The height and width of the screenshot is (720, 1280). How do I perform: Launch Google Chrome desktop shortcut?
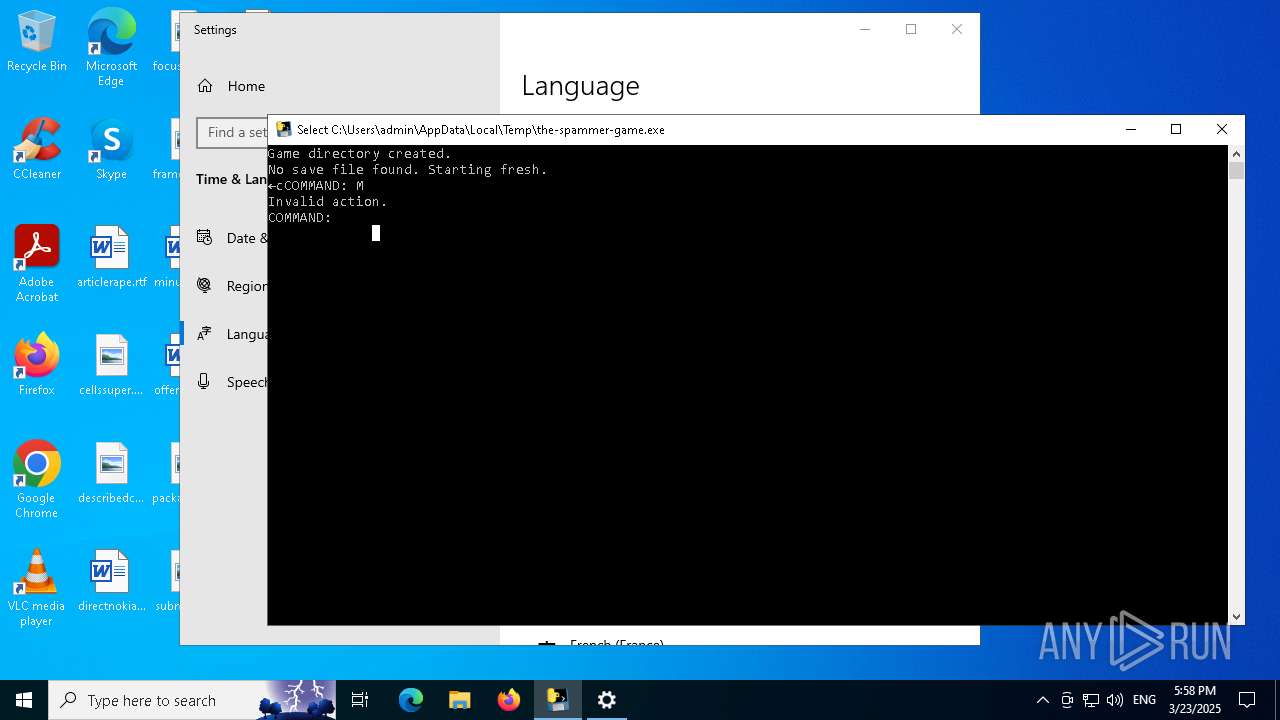37,480
